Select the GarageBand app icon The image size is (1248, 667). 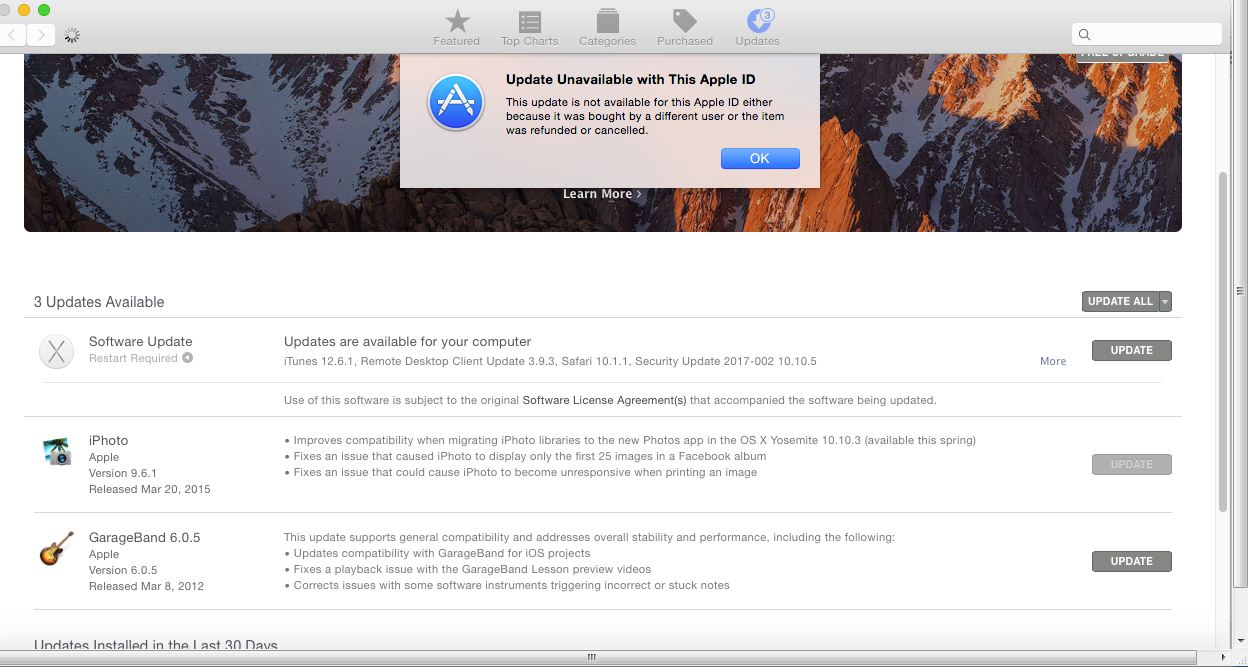pos(56,548)
